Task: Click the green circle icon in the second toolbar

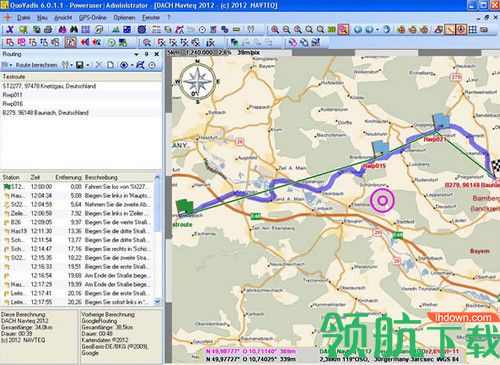Action: pos(111,42)
